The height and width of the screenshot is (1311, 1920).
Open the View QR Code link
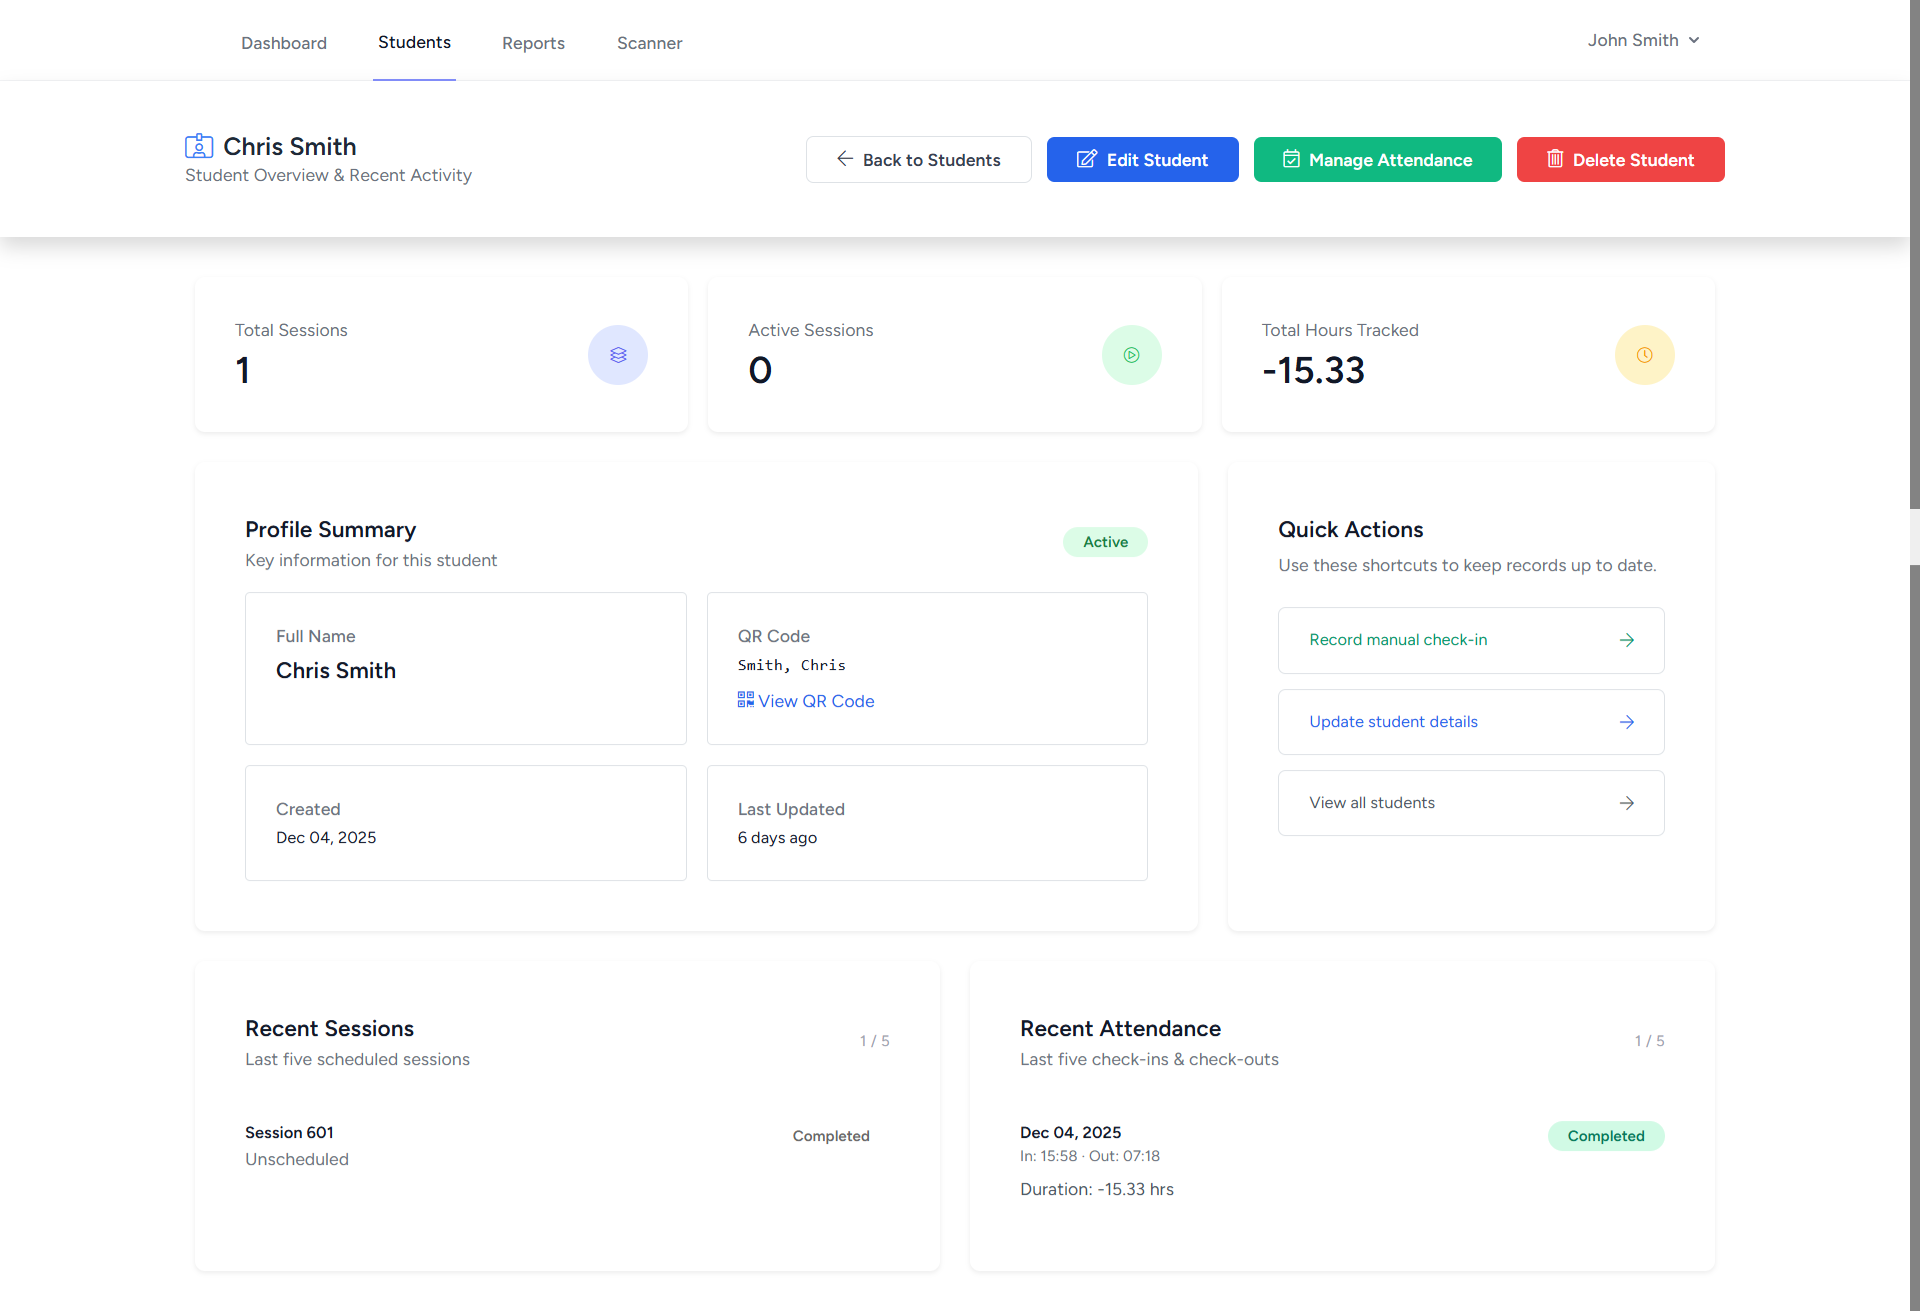coord(816,701)
